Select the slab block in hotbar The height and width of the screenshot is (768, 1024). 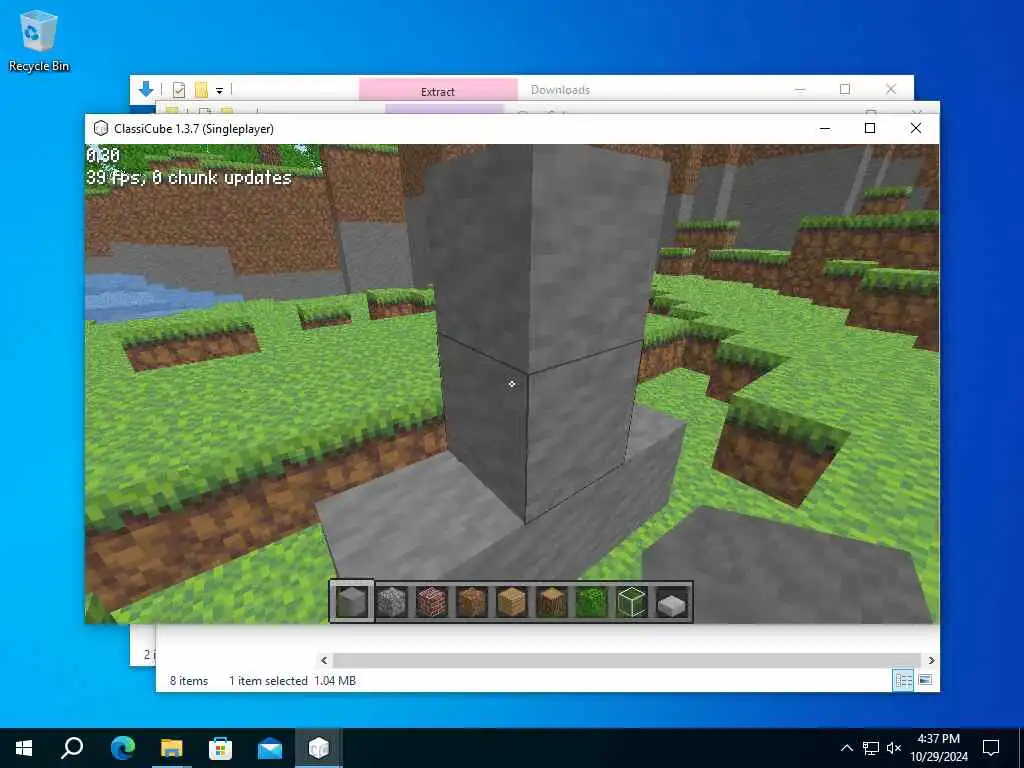coord(671,601)
